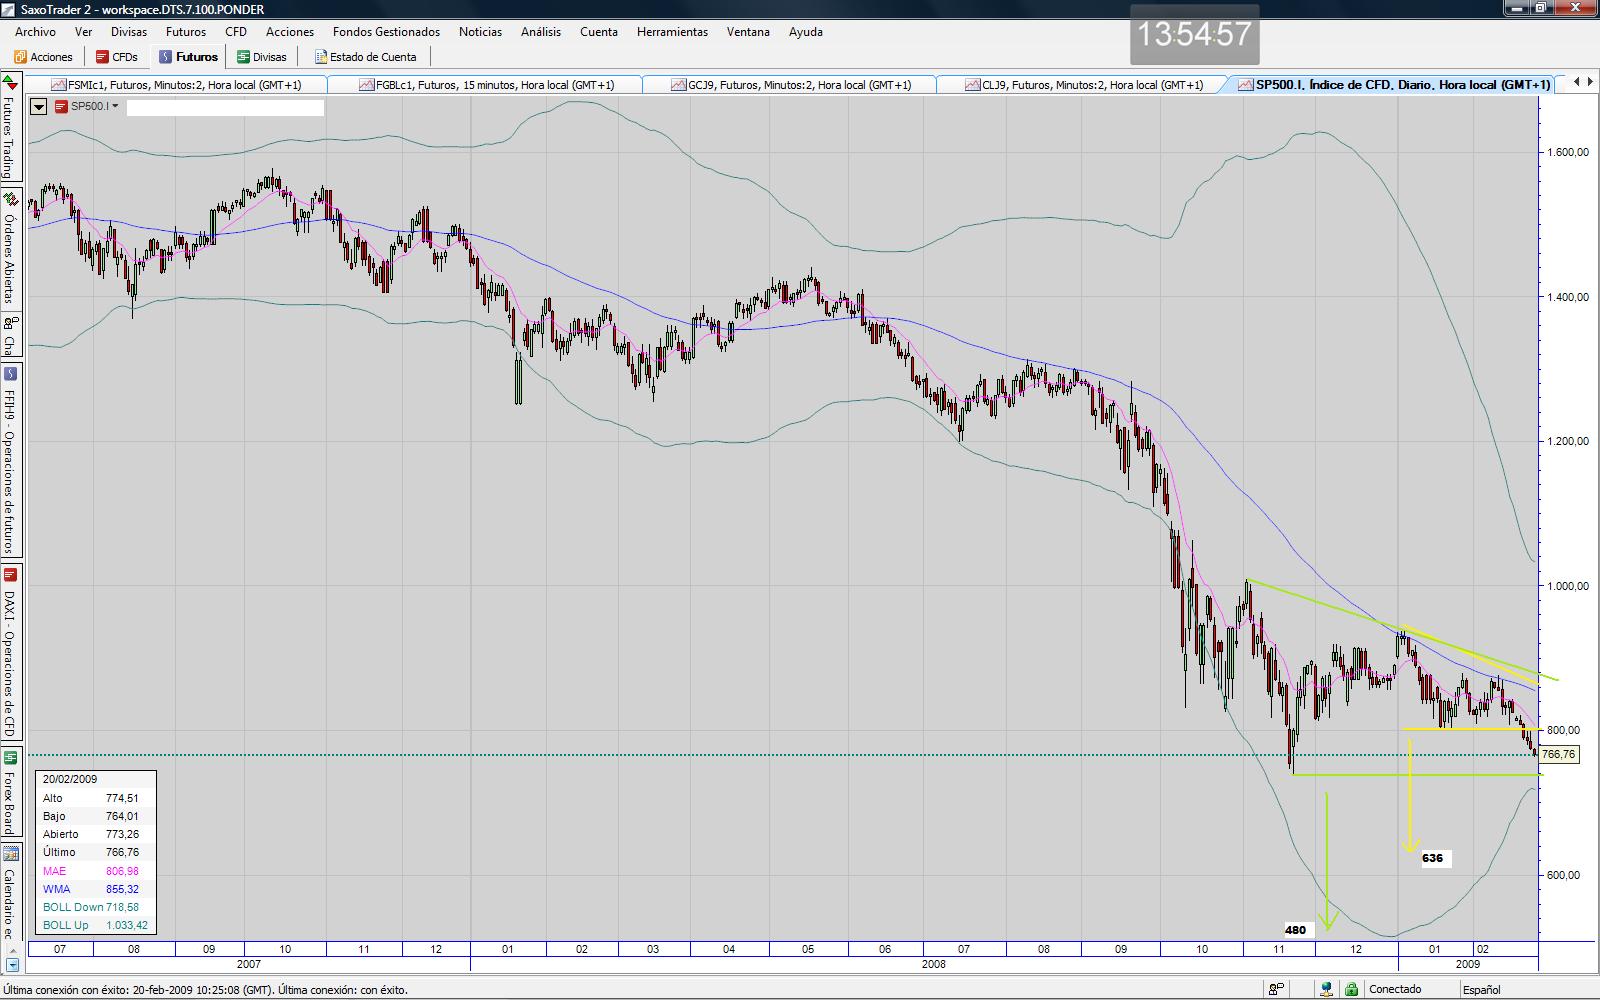Open the Divisas trading module

[x=262, y=57]
